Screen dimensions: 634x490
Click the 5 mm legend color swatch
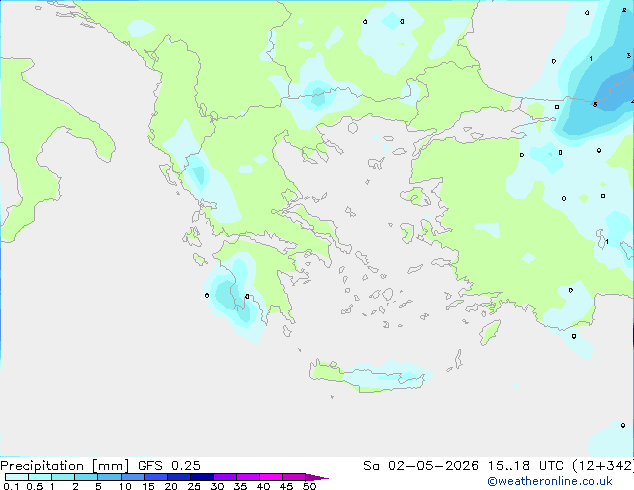[109, 477]
